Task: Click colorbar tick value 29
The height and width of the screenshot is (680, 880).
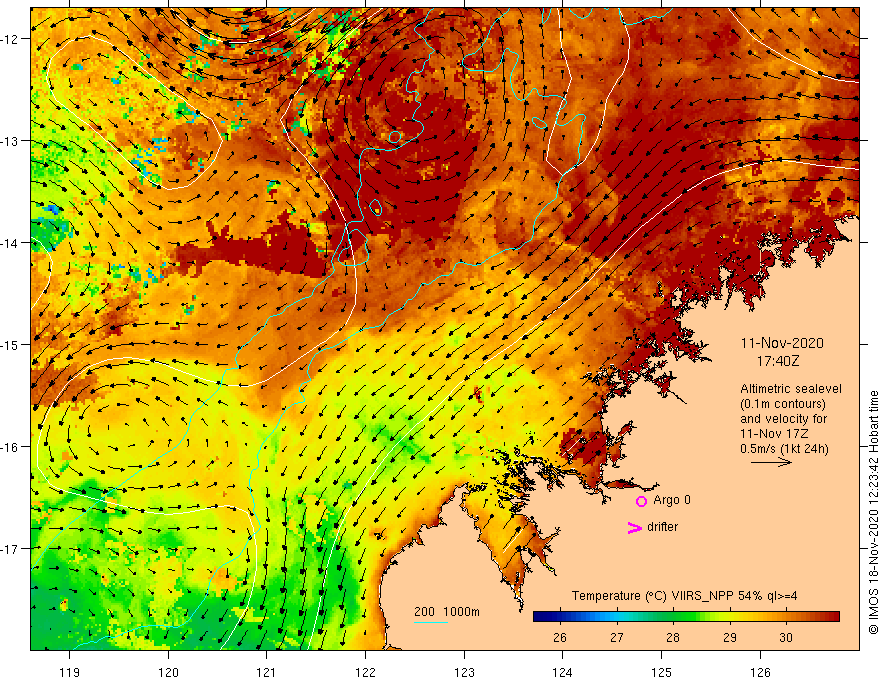Action: coord(729,637)
